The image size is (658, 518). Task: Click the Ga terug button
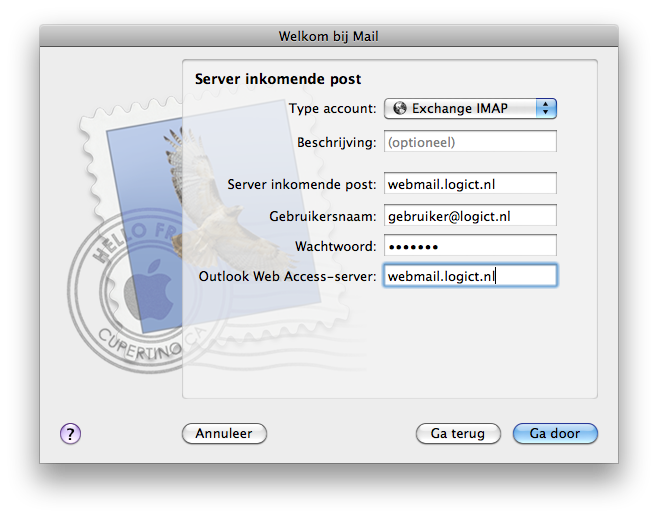coord(458,433)
